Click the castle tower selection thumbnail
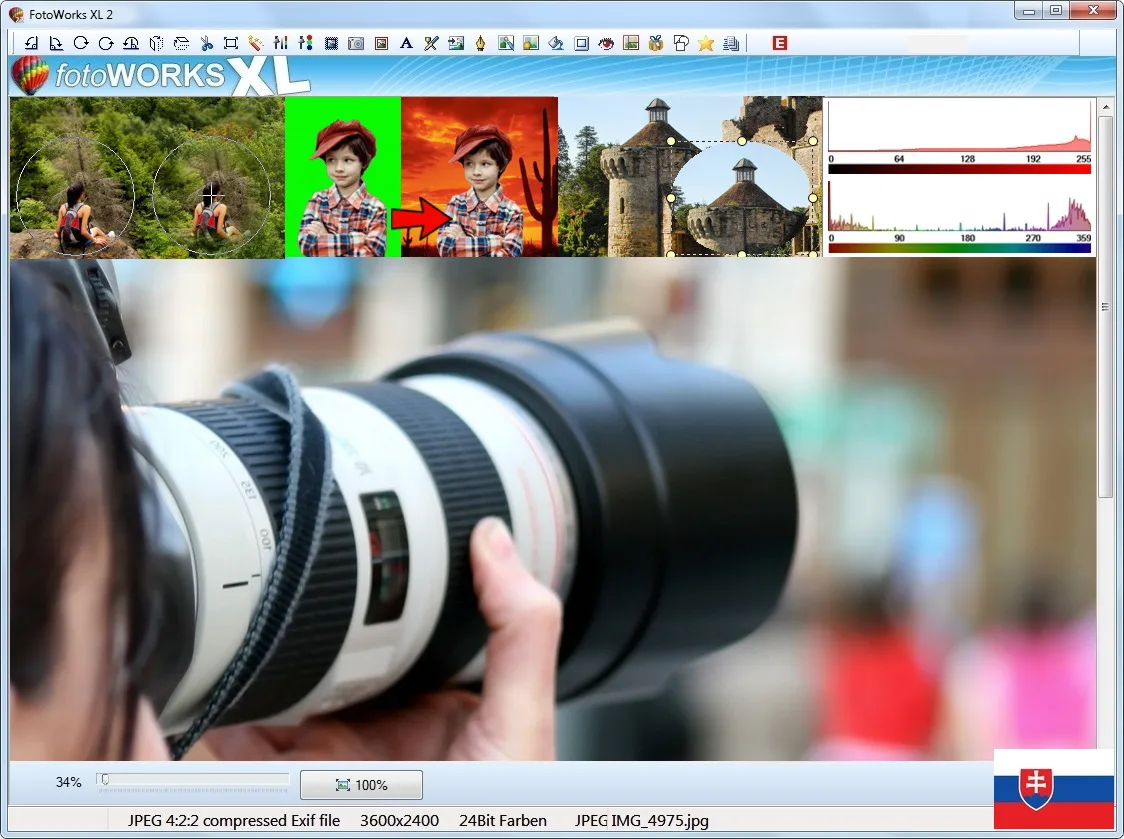The height and width of the screenshot is (839, 1124). pos(690,177)
